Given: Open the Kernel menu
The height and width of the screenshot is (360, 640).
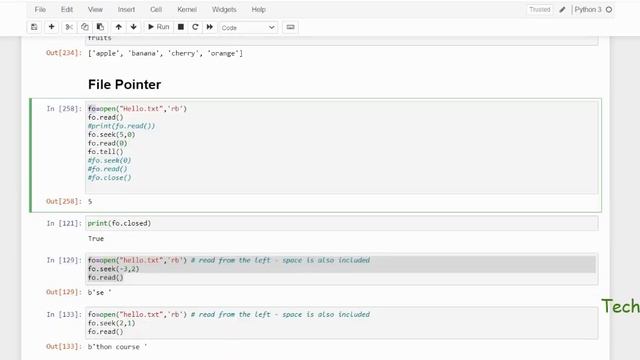Looking at the screenshot, I should click(187, 9).
